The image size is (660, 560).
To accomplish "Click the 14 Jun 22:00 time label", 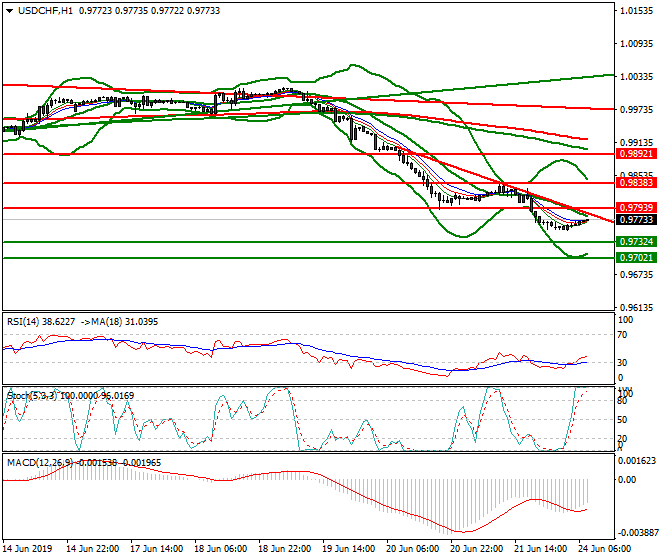I will pos(93,549).
